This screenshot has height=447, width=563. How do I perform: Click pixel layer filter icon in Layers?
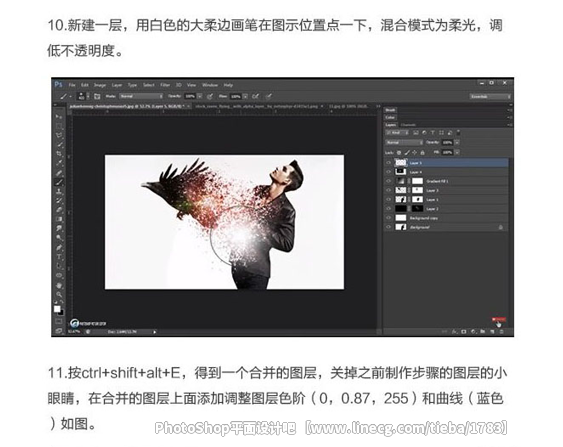tap(416, 132)
